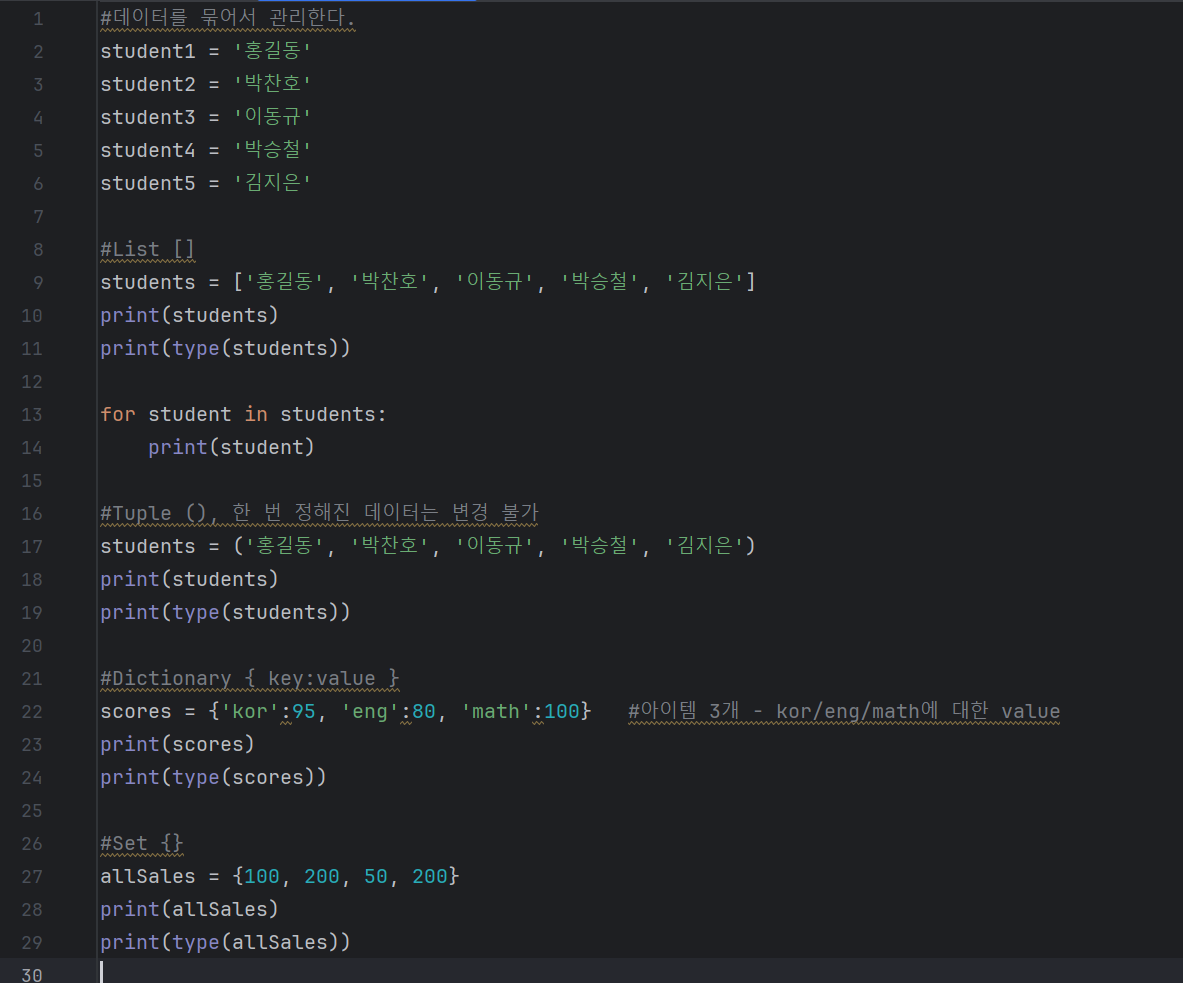The width and height of the screenshot is (1183, 983).
Task: Click print(allSales) on line 28
Action: click(x=189, y=910)
